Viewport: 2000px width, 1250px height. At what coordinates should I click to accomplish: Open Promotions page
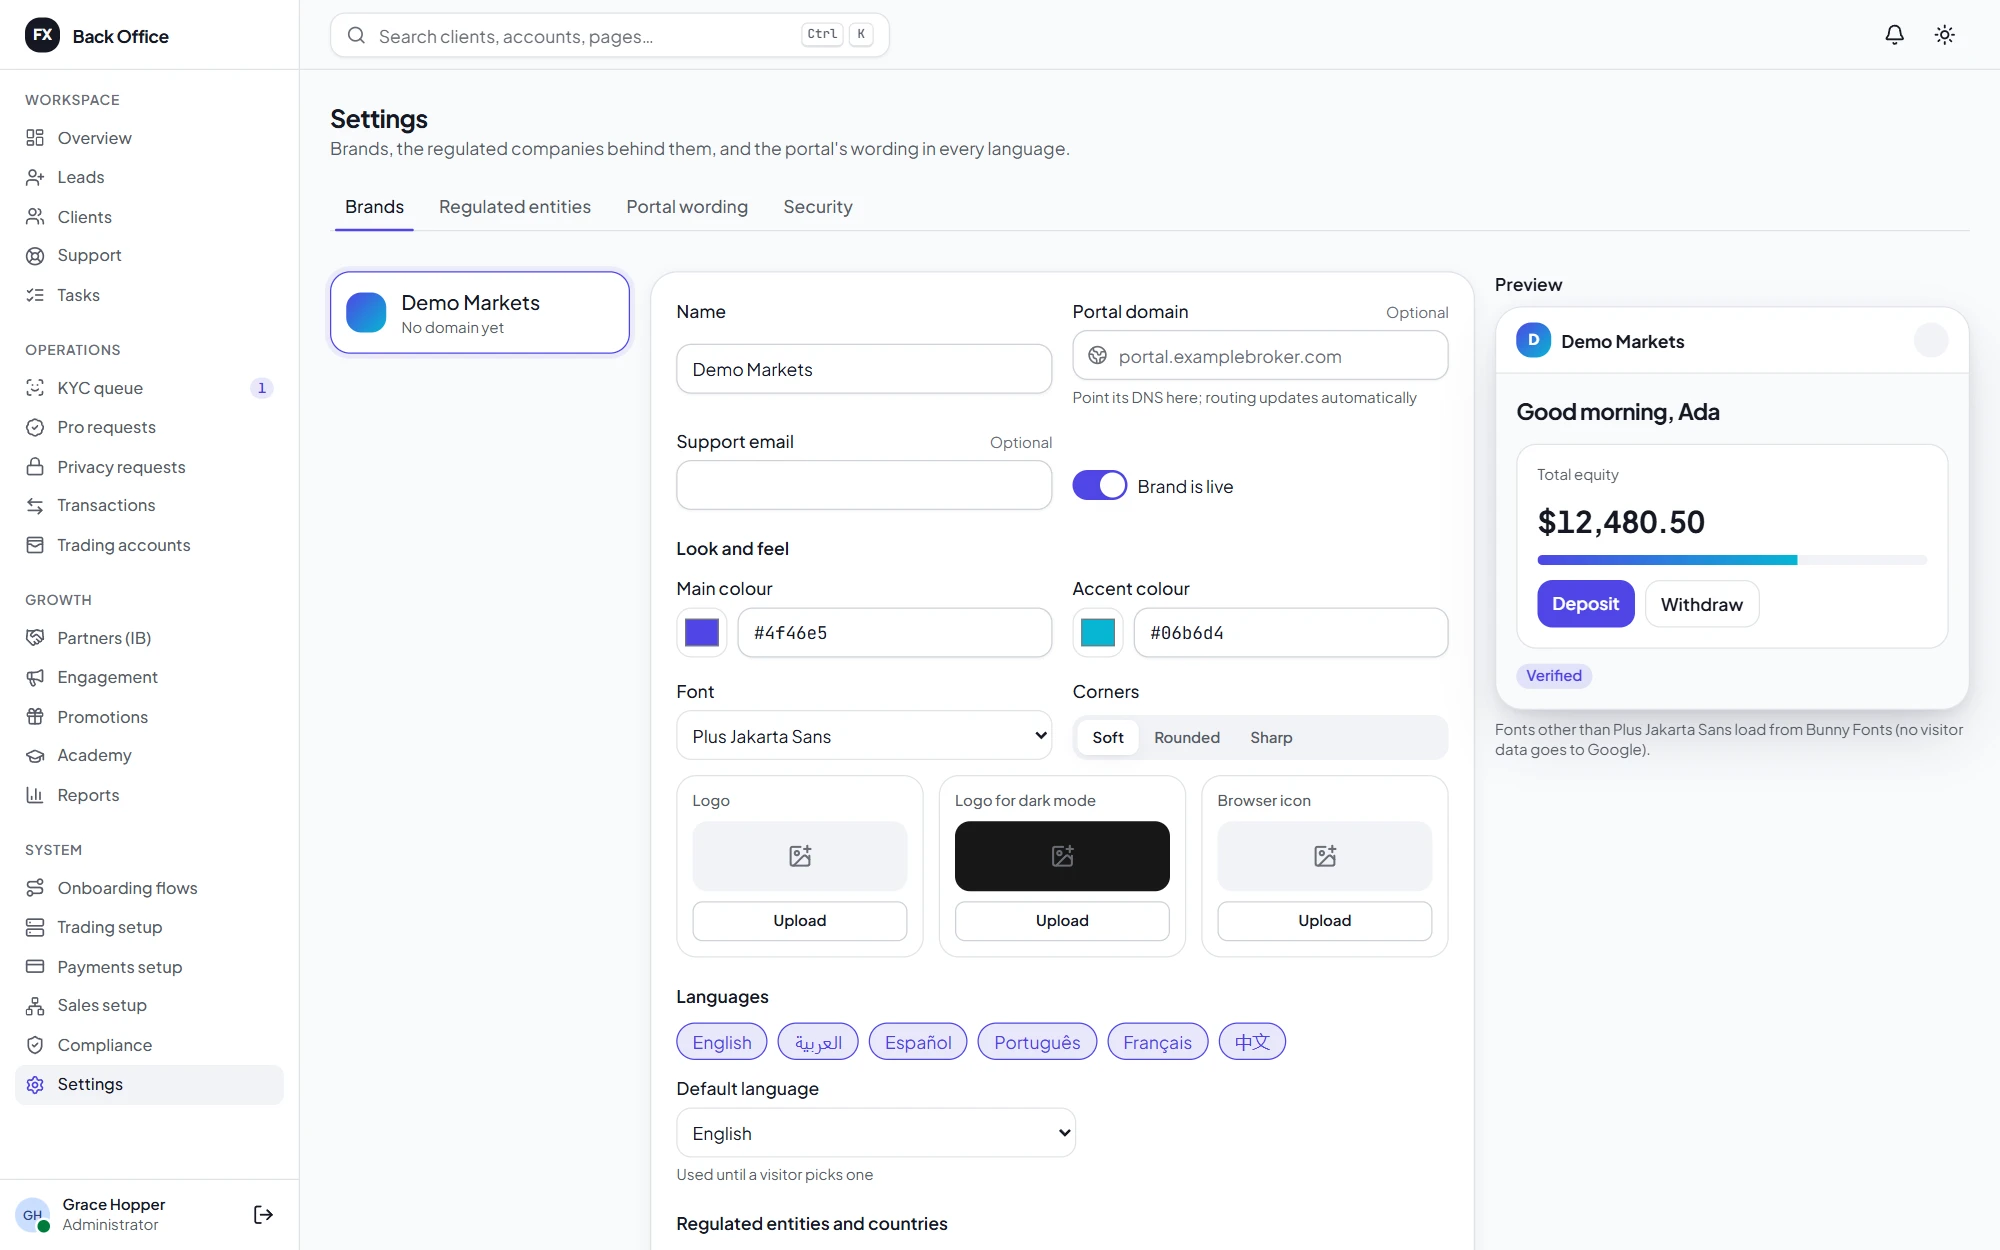149,717
